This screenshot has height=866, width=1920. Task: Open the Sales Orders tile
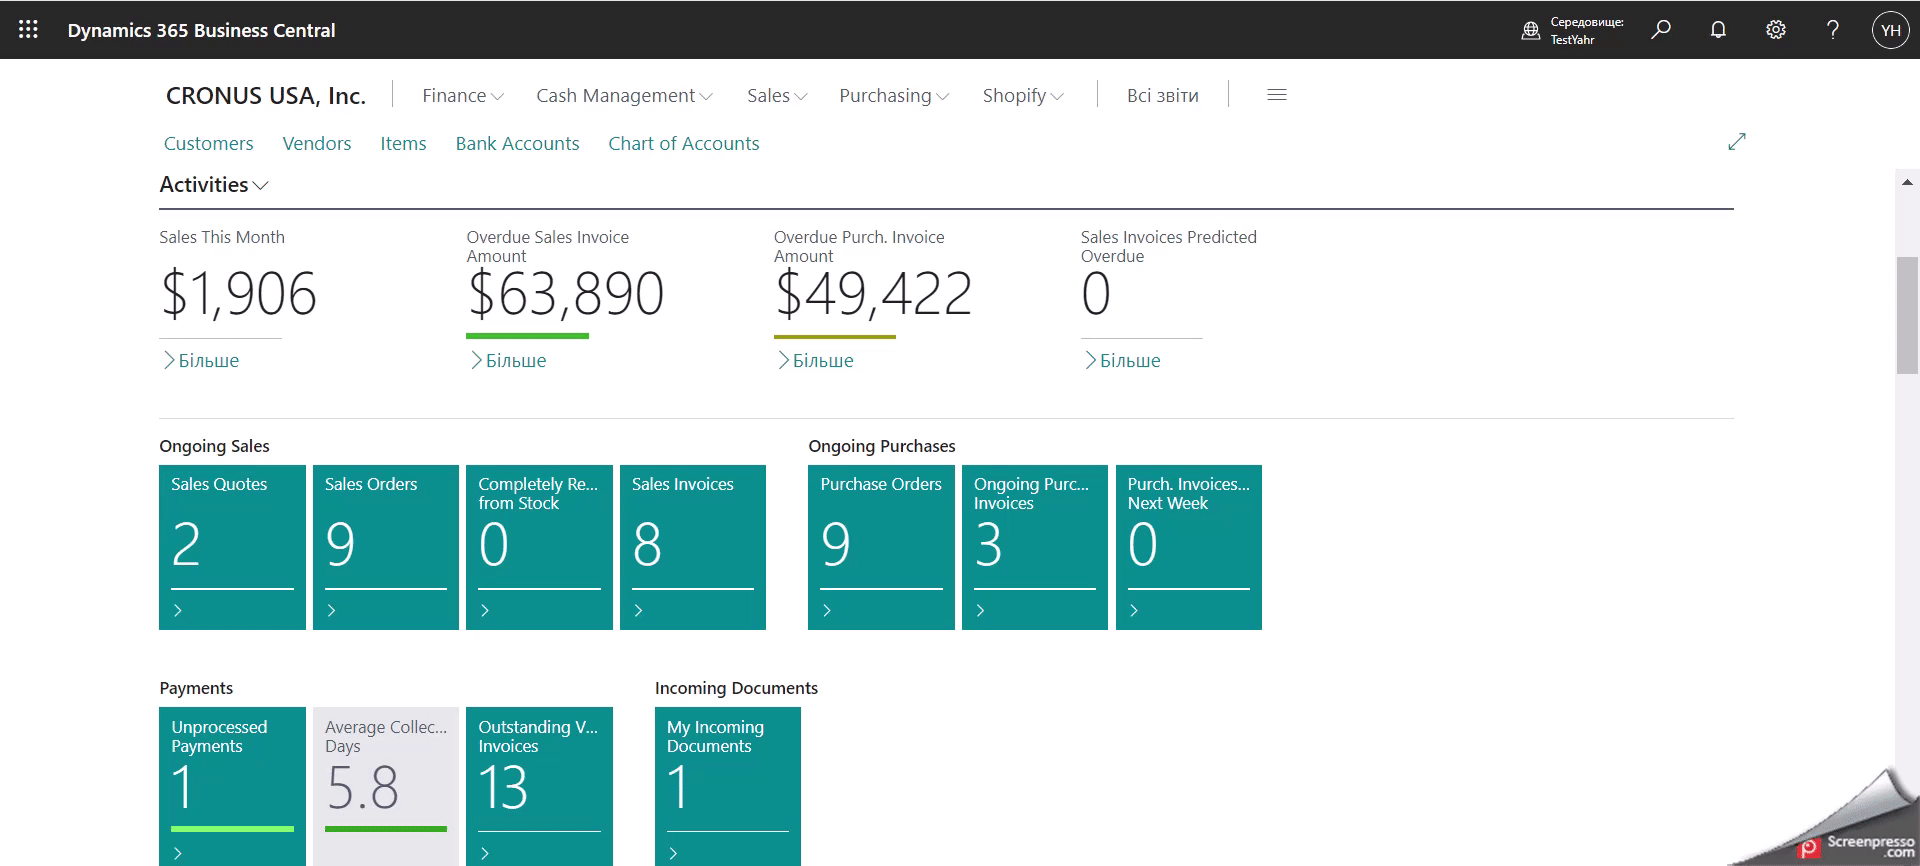(385, 547)
